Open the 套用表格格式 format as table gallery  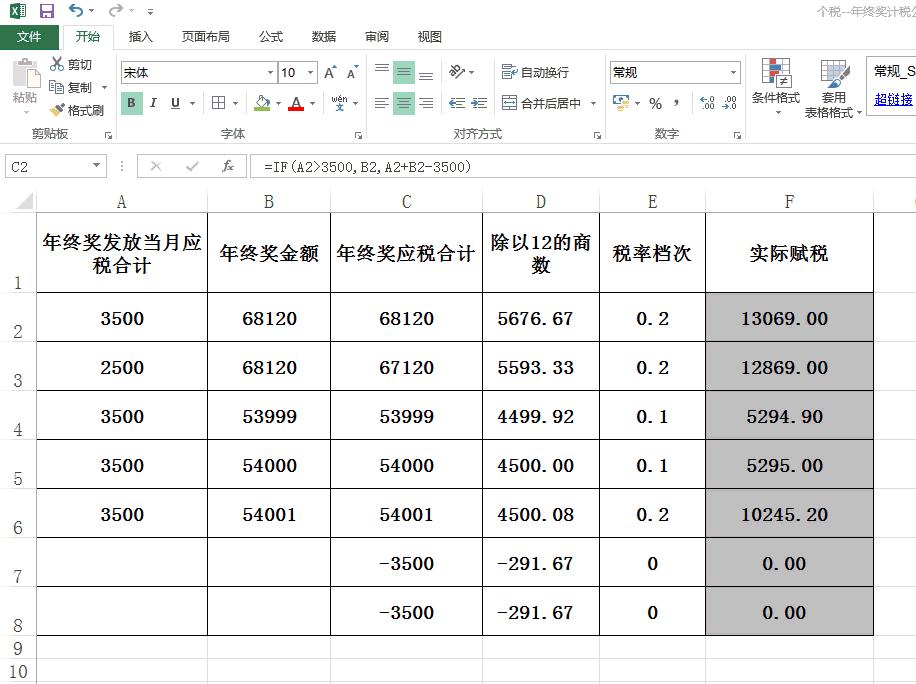tap(834, 90)
